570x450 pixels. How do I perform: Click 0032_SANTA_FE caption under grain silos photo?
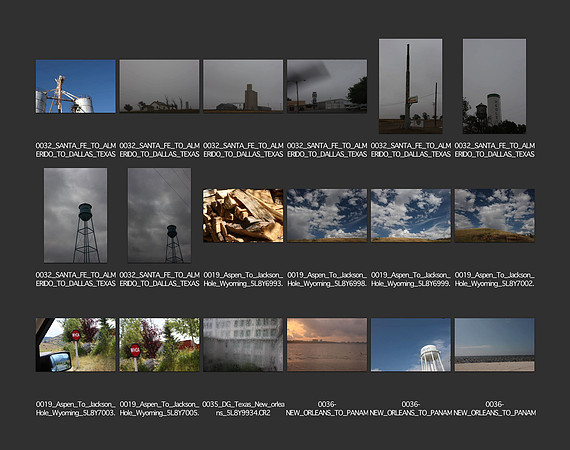coord(76,150)
